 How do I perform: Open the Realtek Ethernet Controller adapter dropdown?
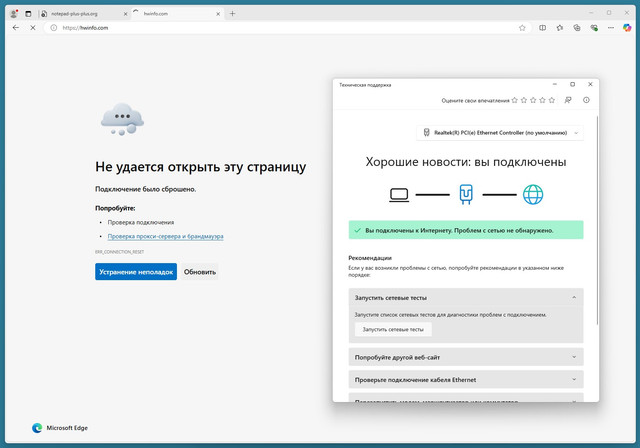pyautogui.click(x=500, y=133)
